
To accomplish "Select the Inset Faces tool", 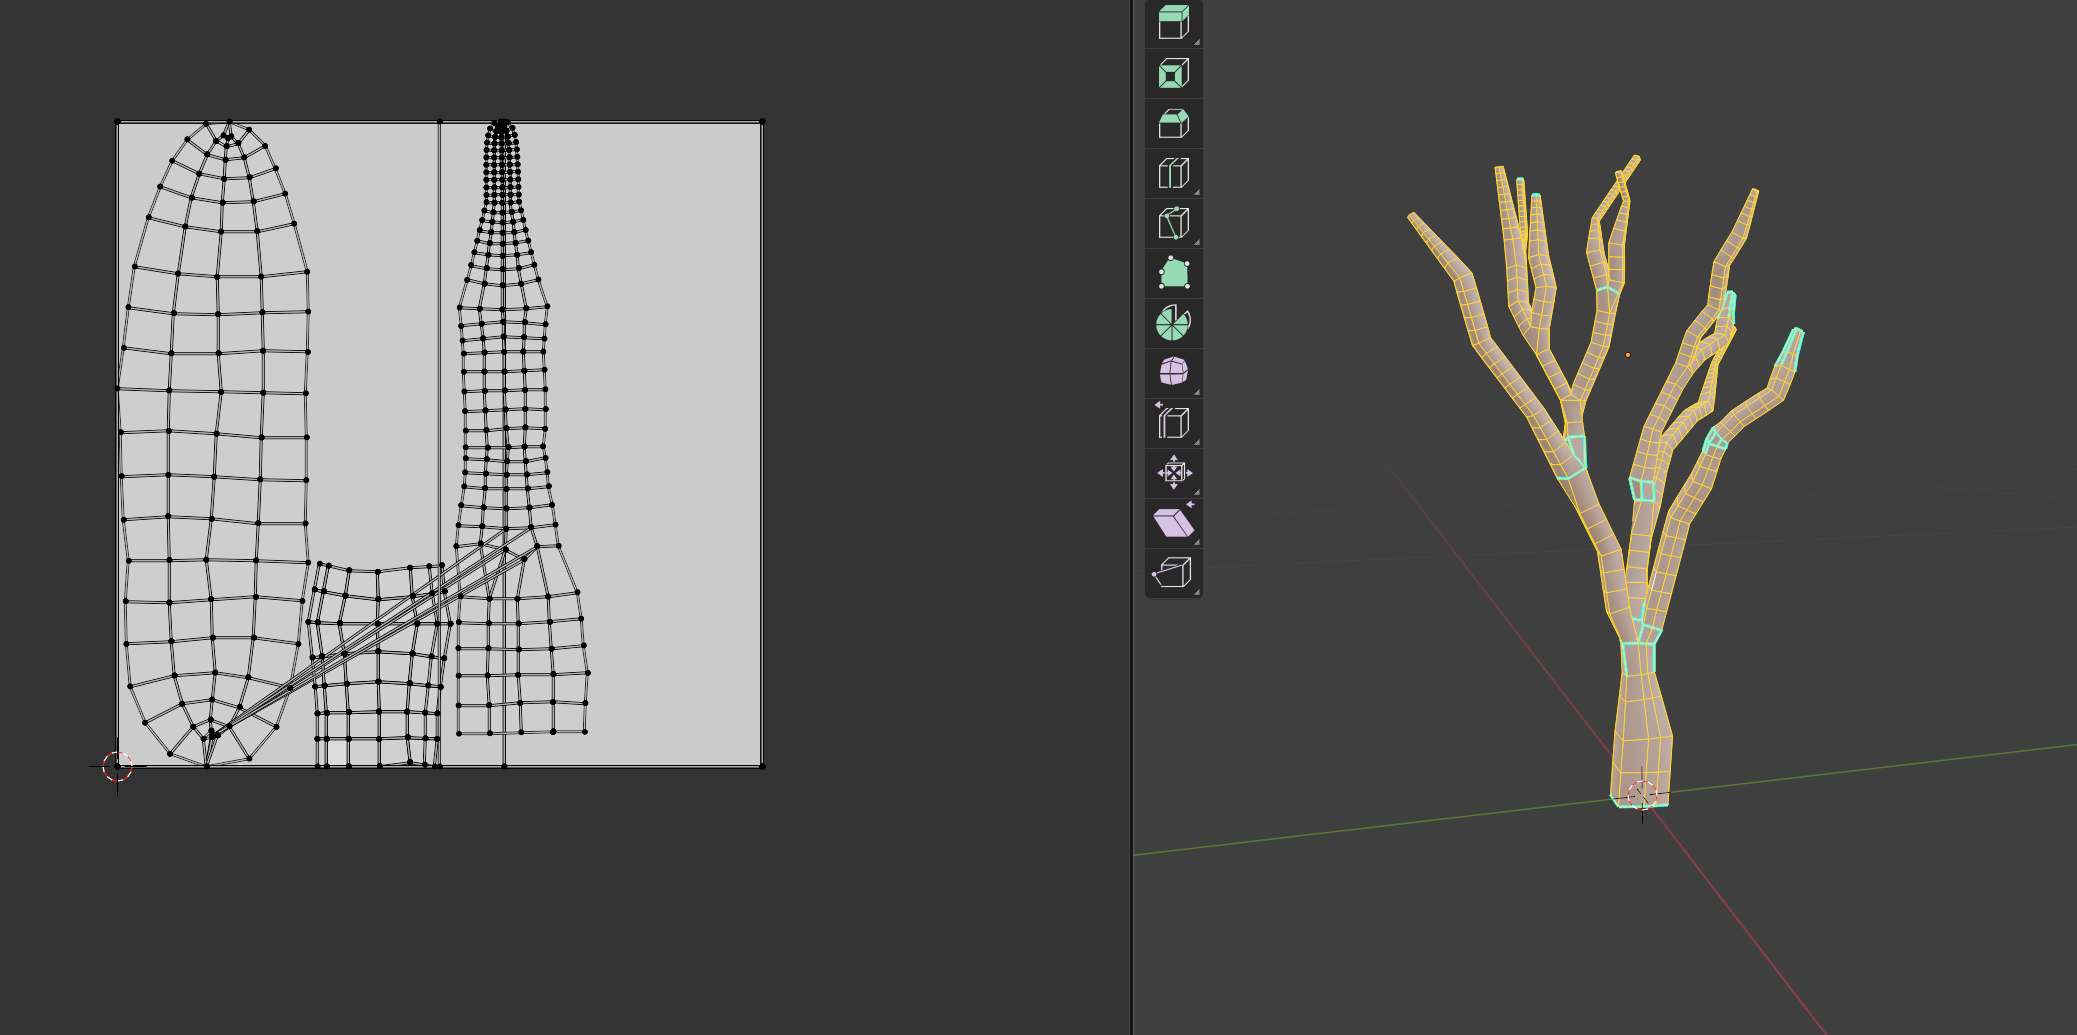I will click(x=1173, y=74).
